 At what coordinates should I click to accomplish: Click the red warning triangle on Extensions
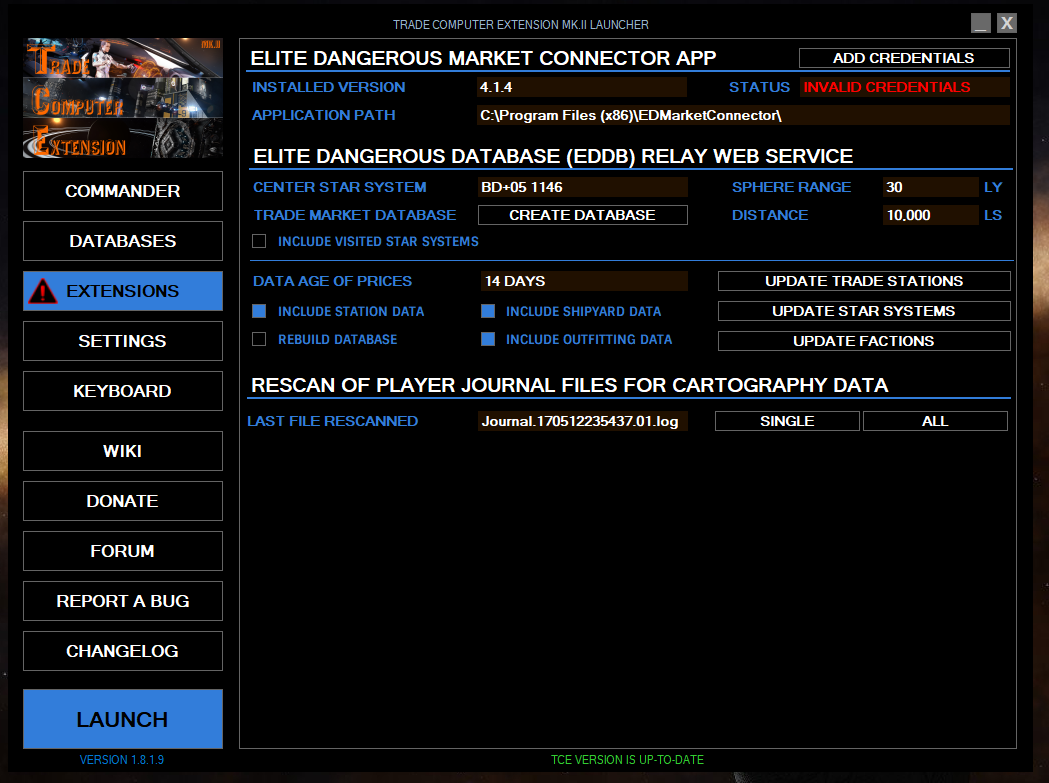tap(43, 291)
